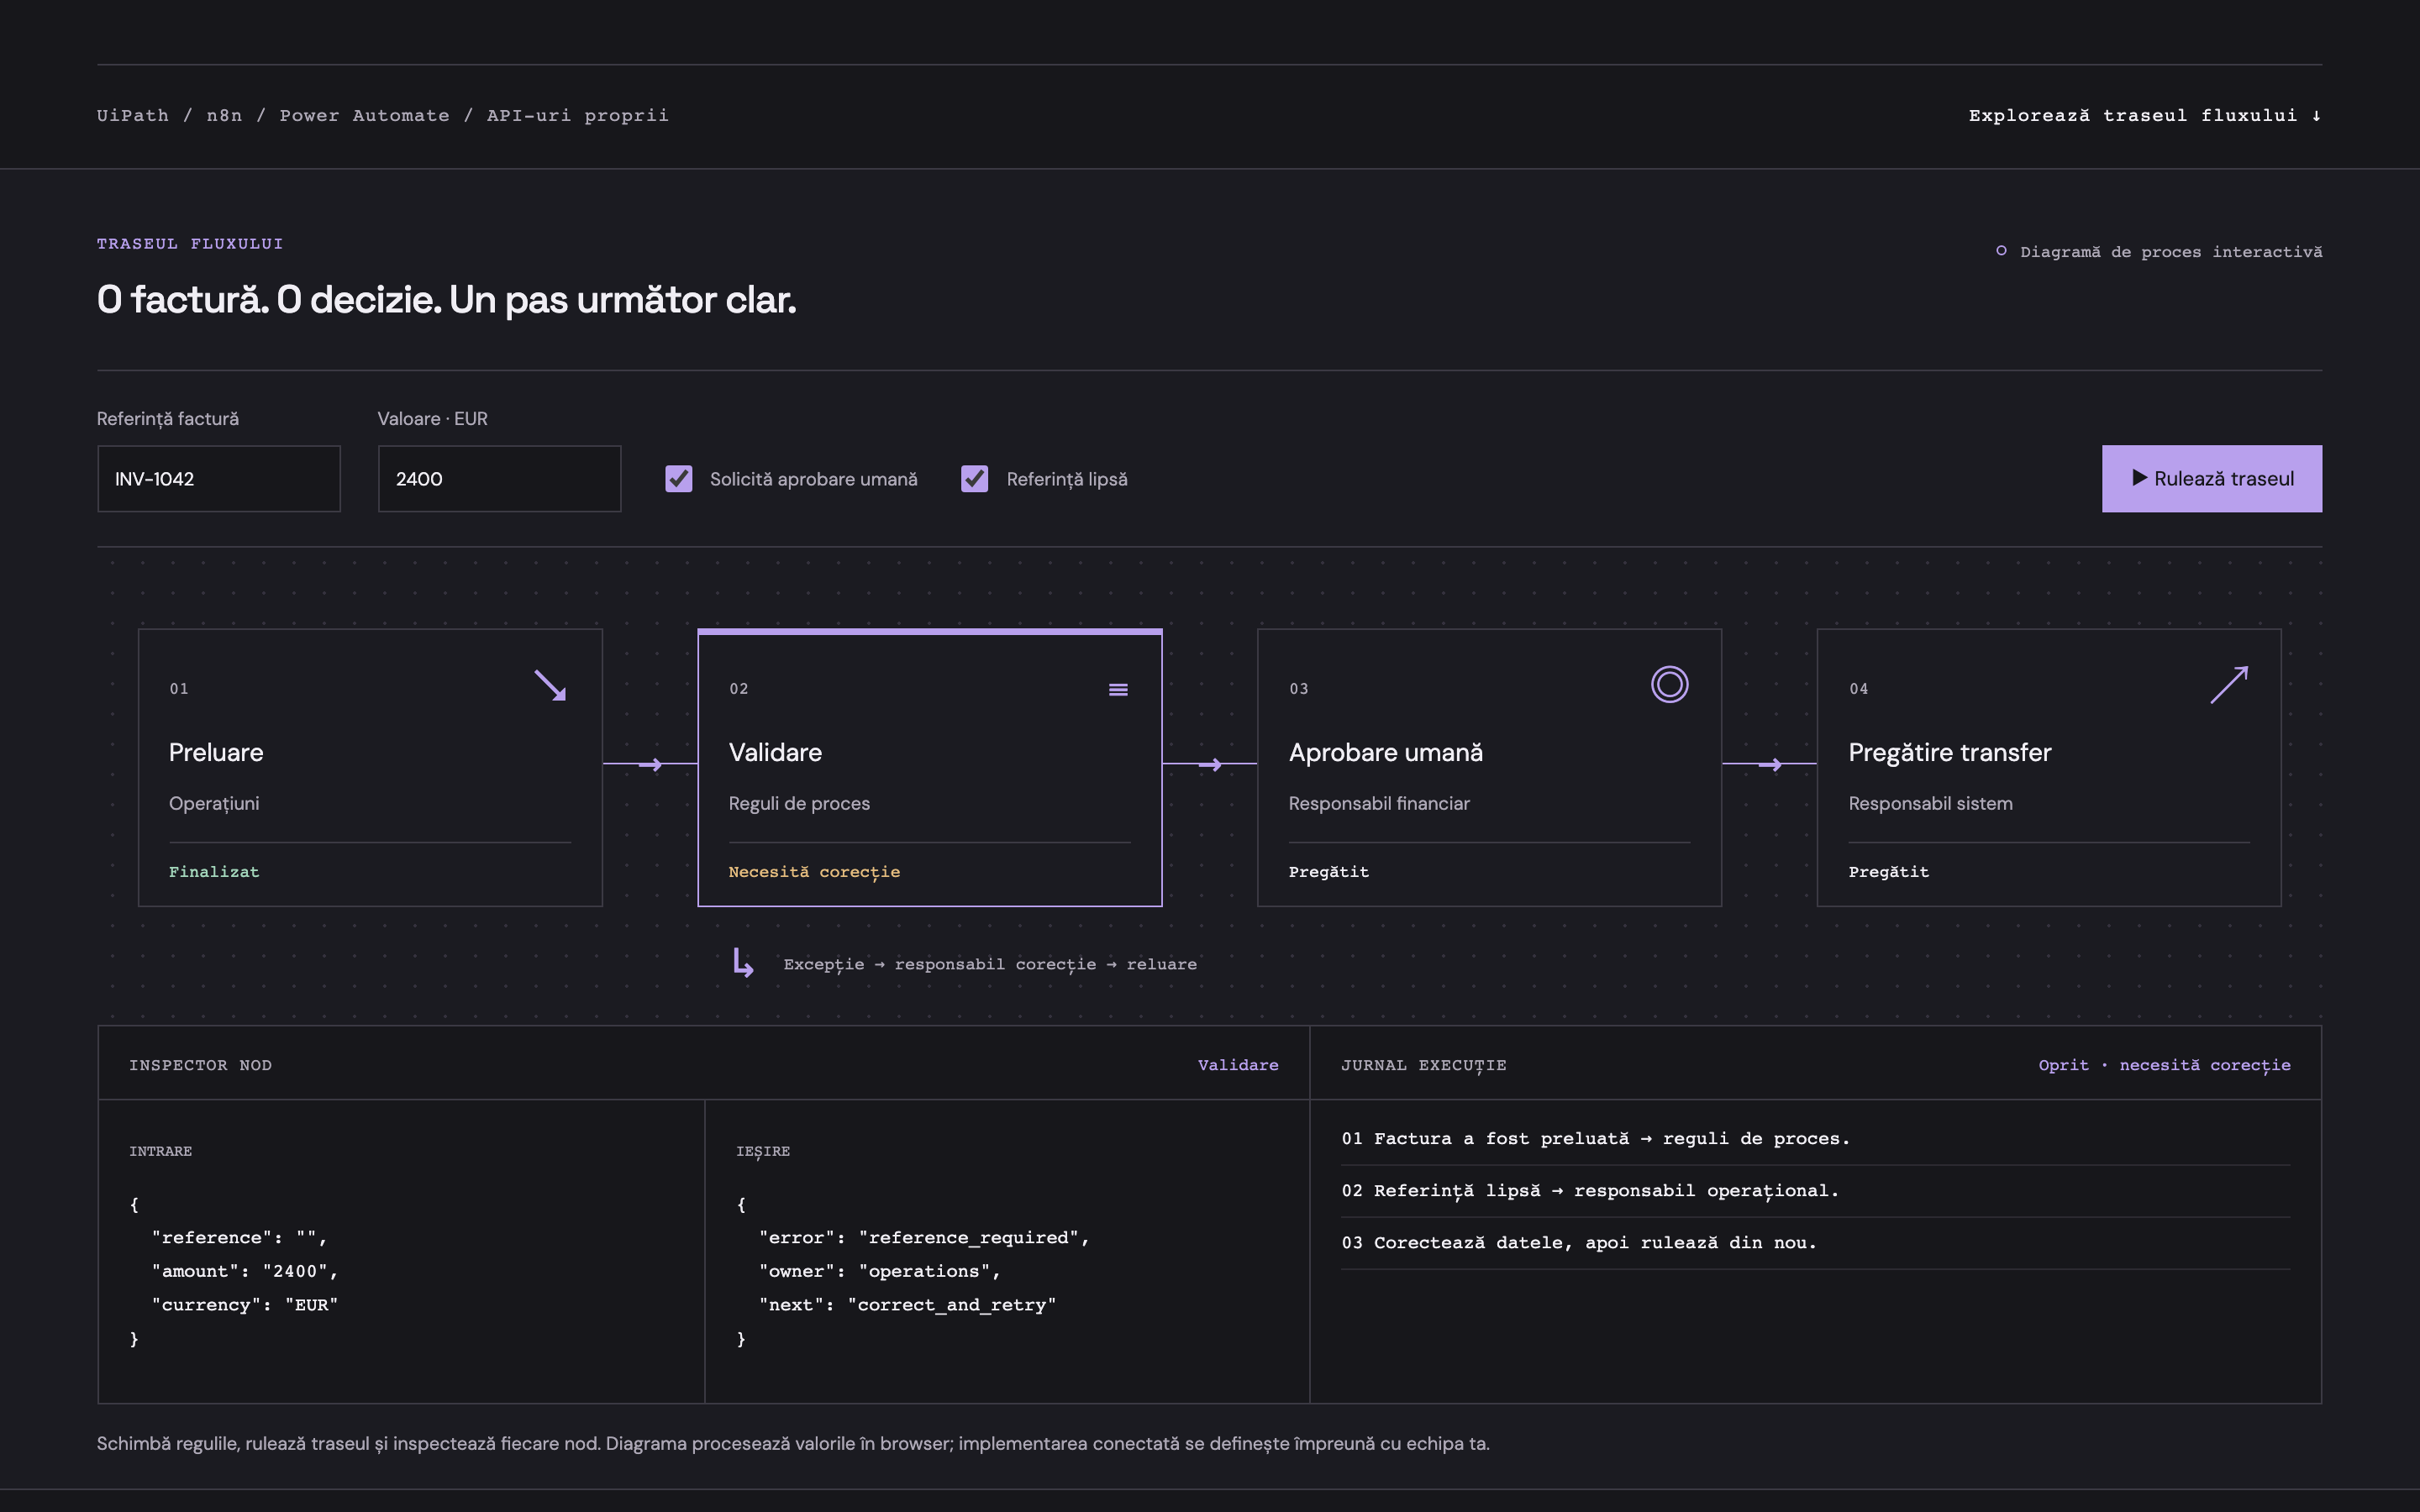Open the Explorează traseul fluxului link

tap(2145, 115)
